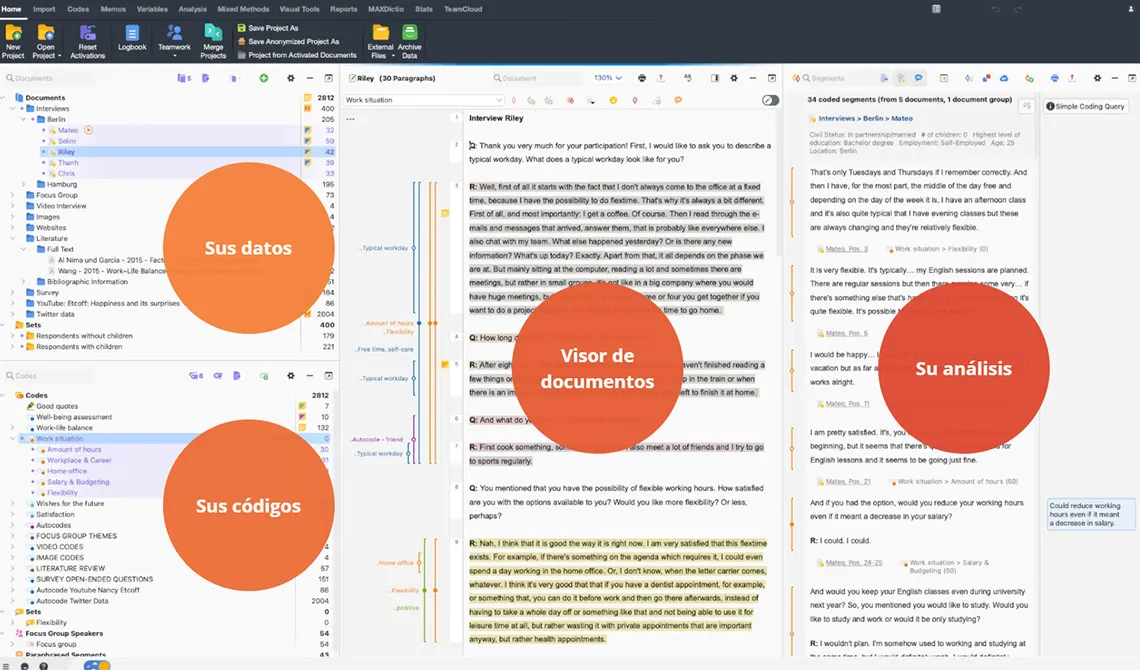Click the orange comment bubble icon
Image resolution: width=1140 pixels, height=670 pixels.
tap(678, 100)
